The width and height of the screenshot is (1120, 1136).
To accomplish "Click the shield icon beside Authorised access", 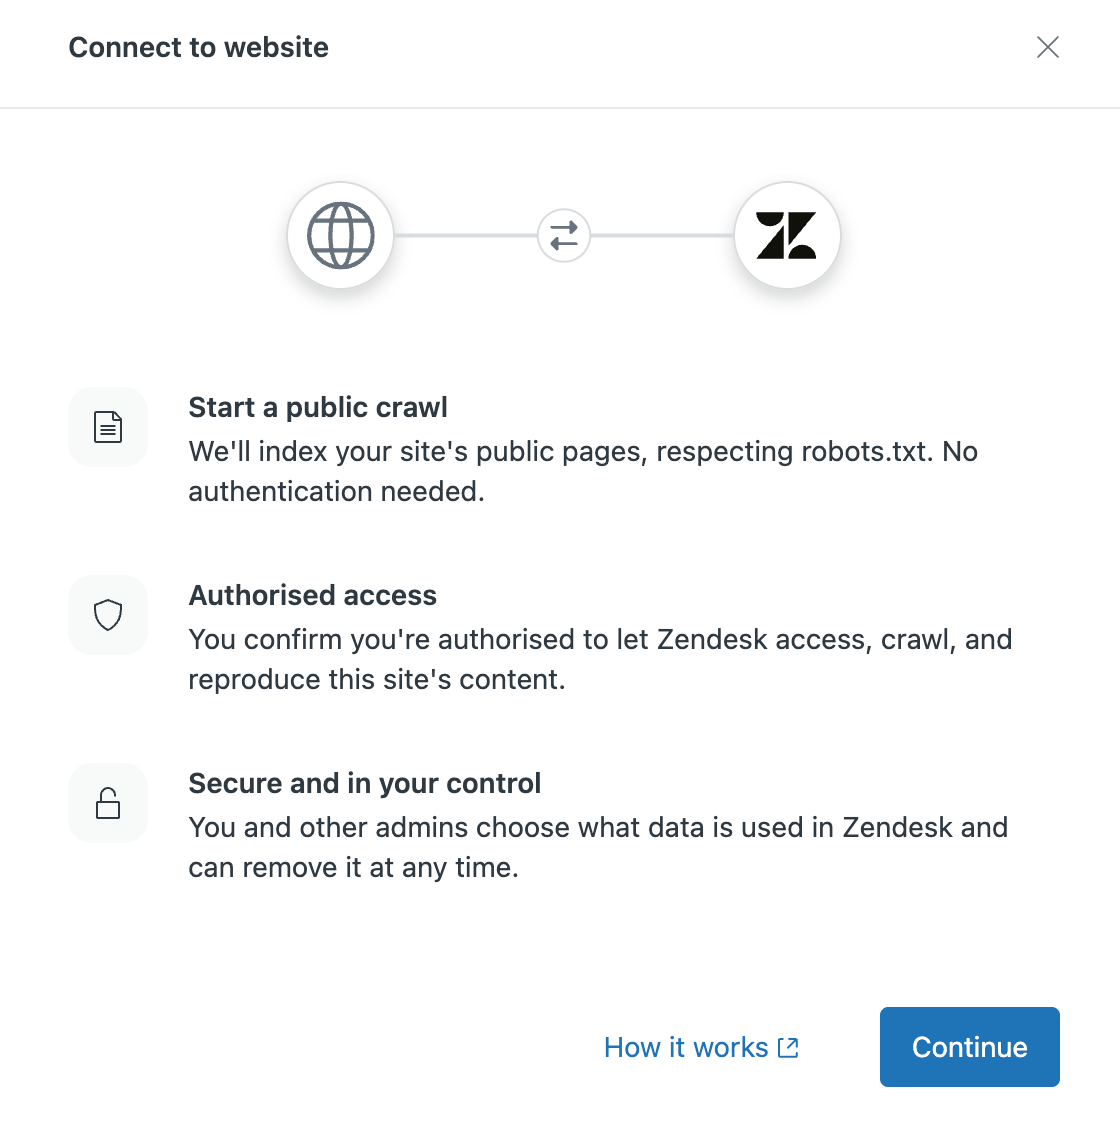I will click(x=108, y=615).
